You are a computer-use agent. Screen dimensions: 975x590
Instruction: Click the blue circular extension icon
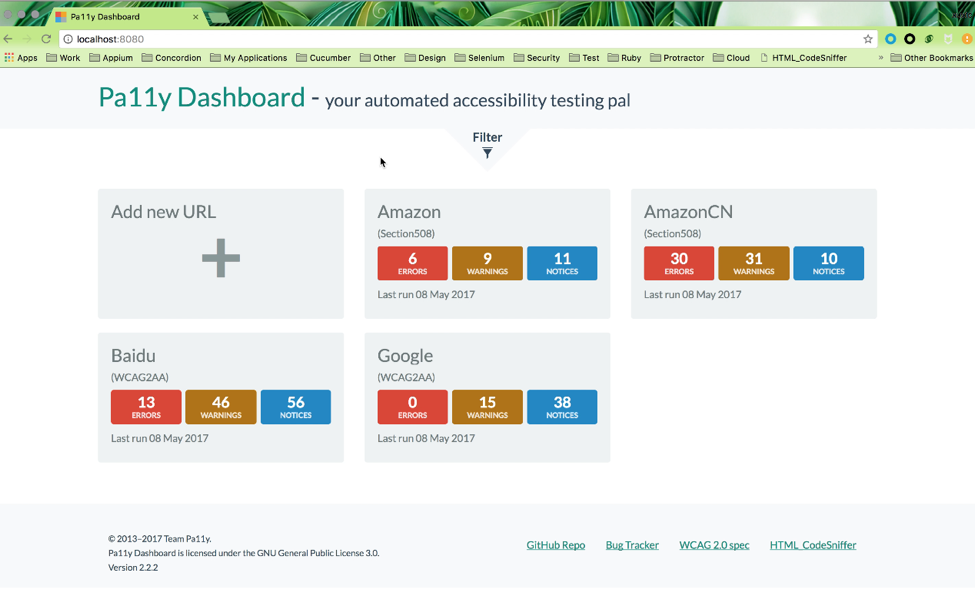[890, 39]
